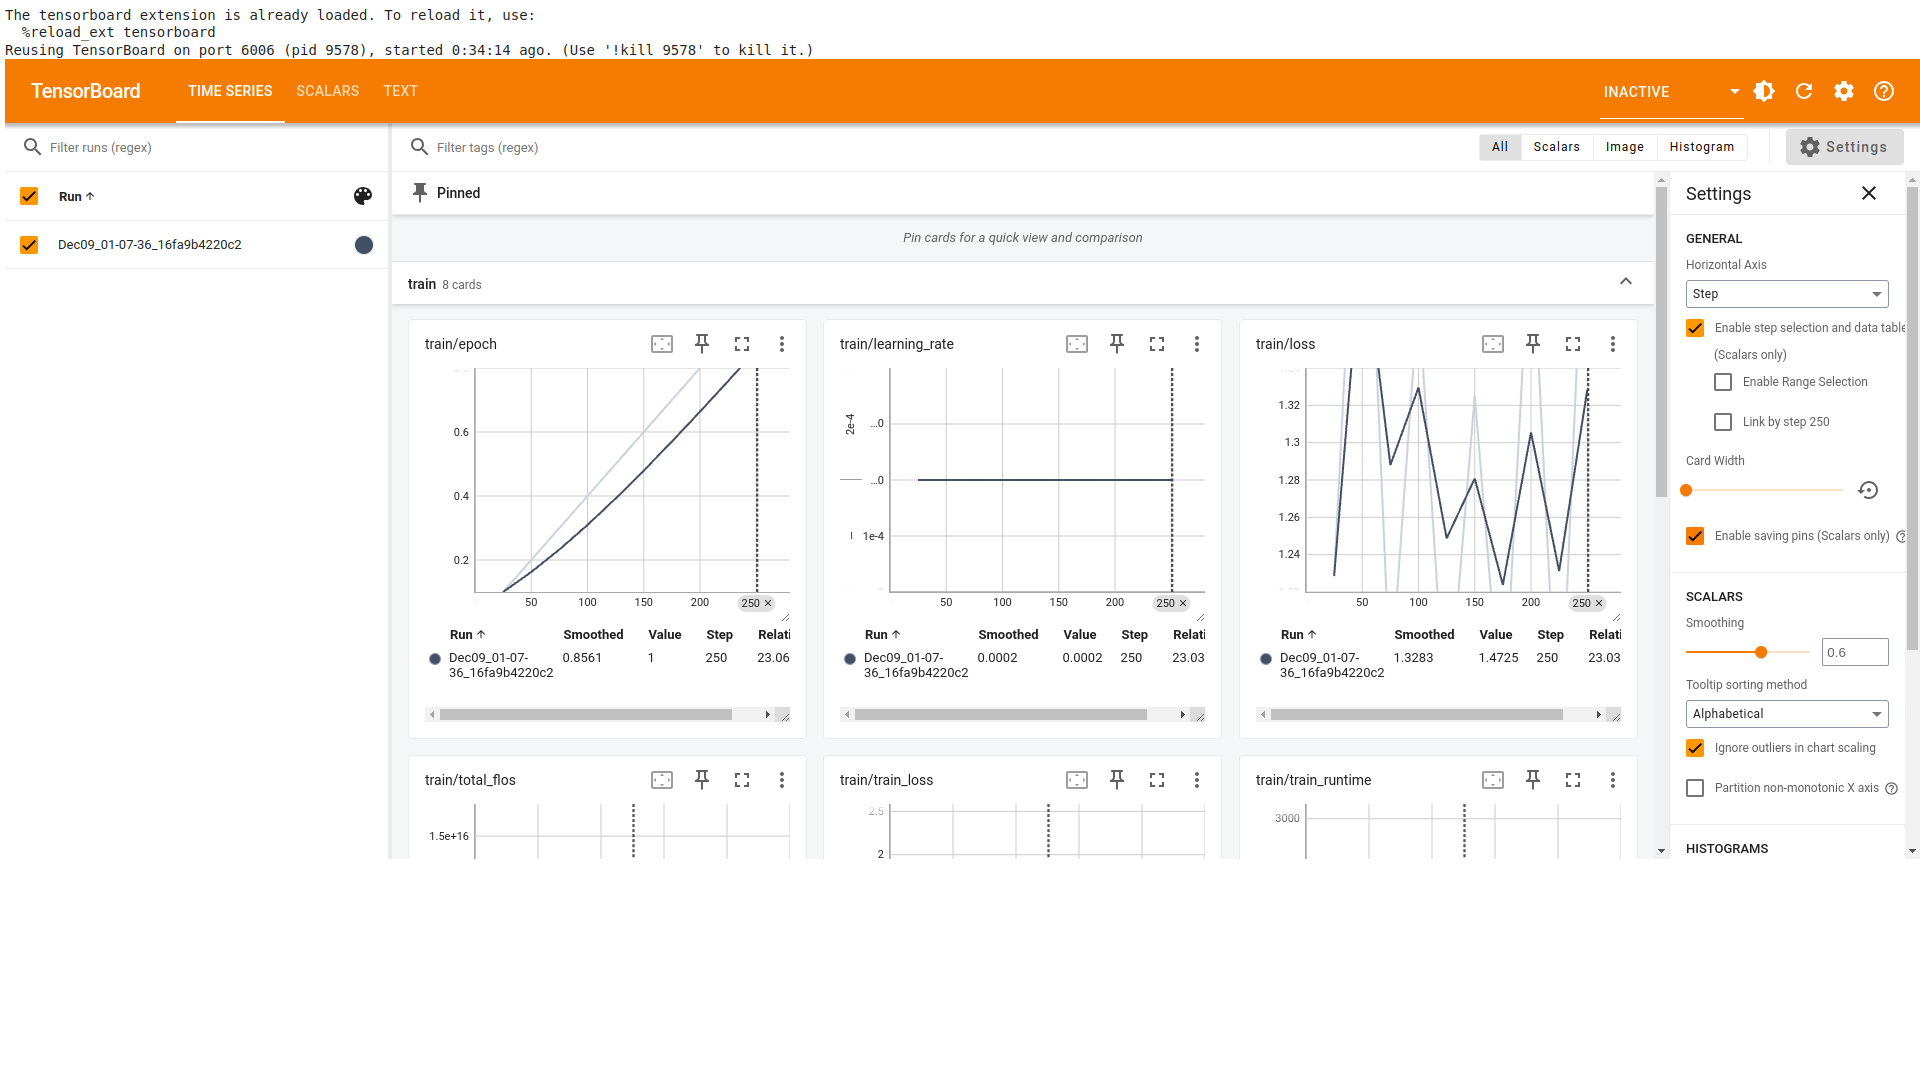The image size is (1920, 1080).
Task: Switch to the TIME SERIES tab
Action: point(230,91)
